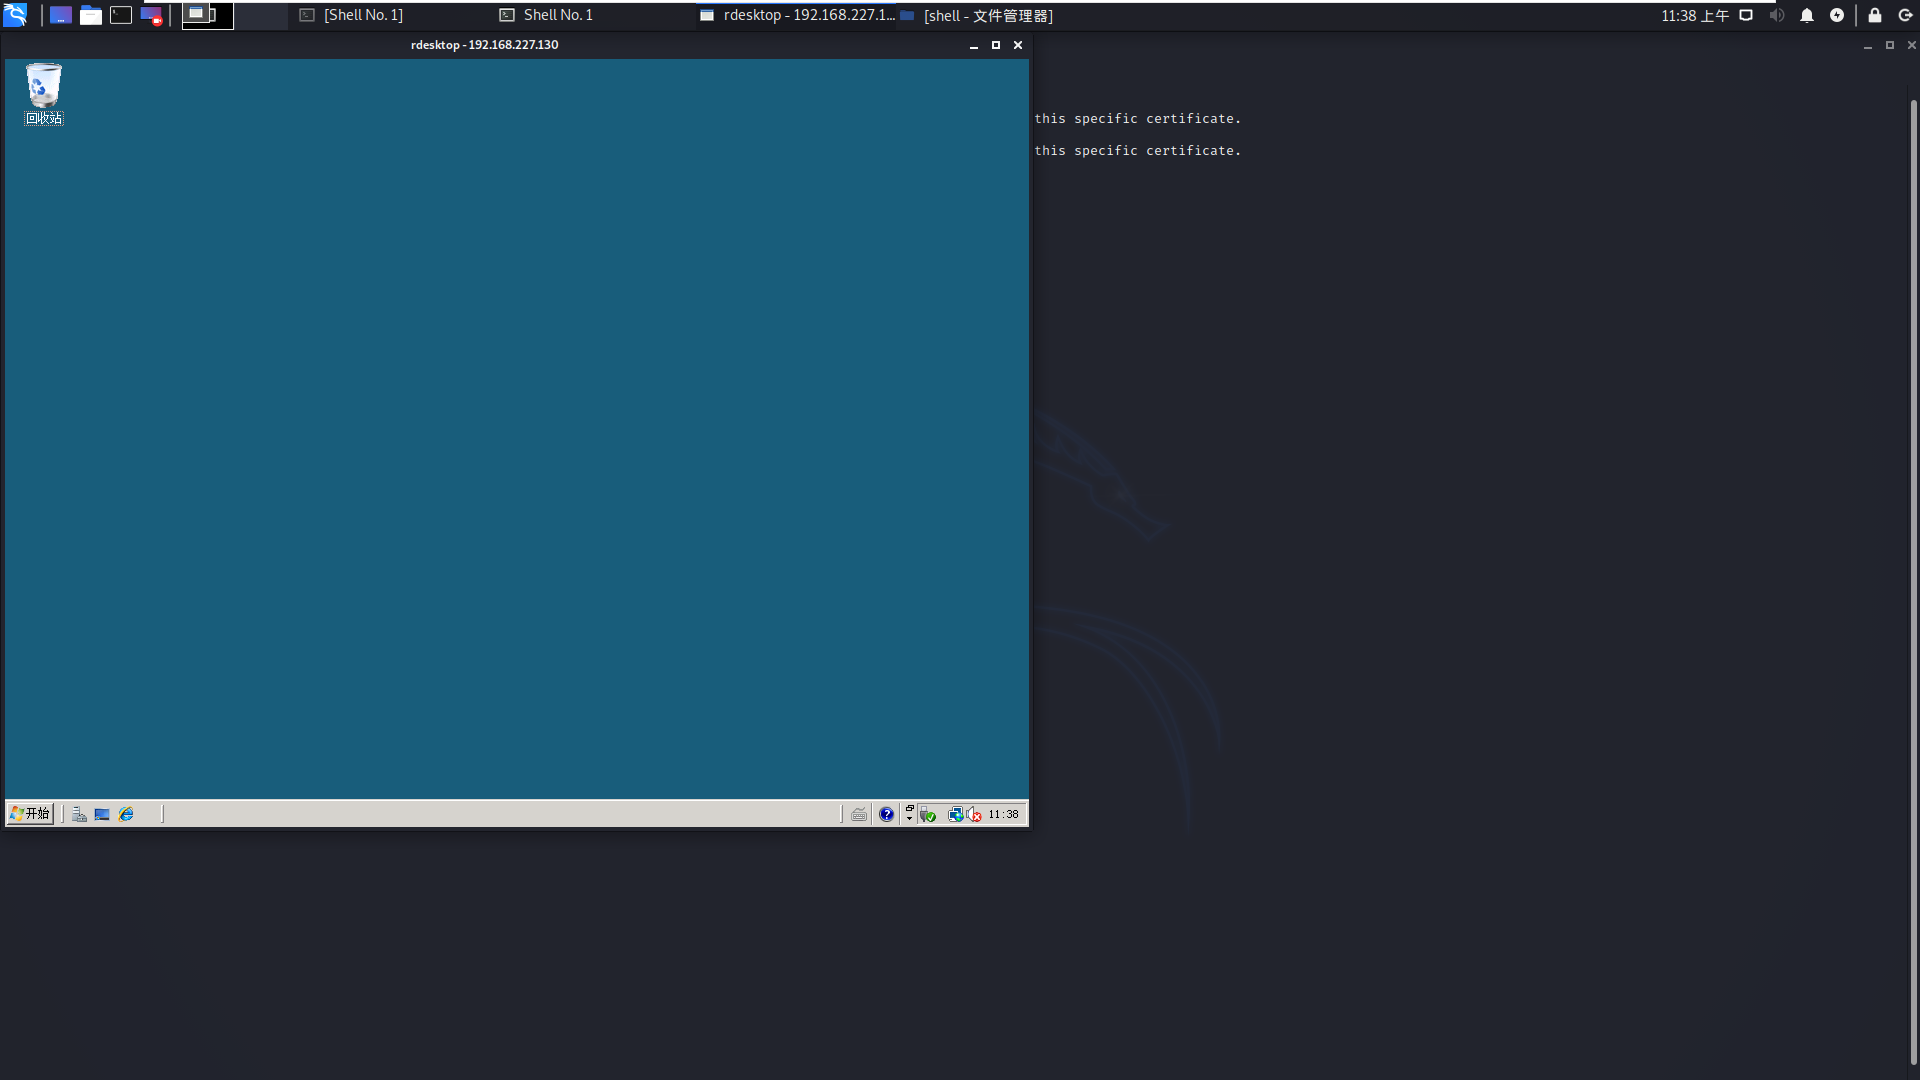Open the Recycle Bin desktop icon
Viewport: 1920px width, 1080px height.
click(x=43, y=88)
